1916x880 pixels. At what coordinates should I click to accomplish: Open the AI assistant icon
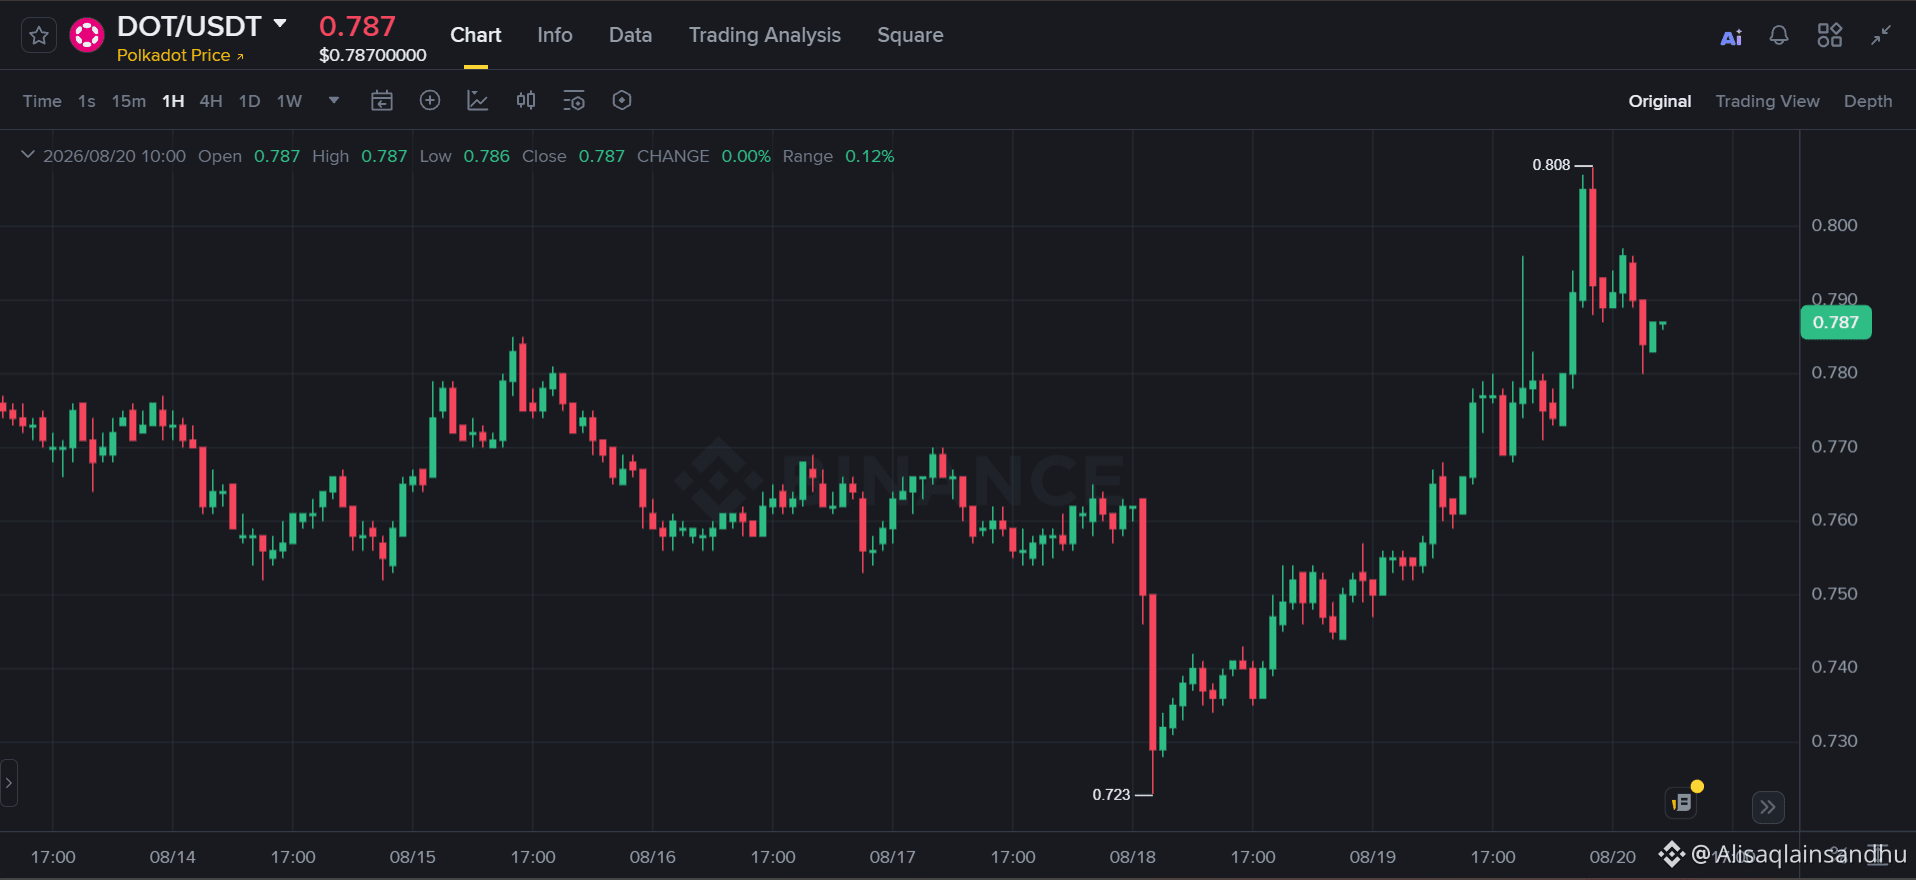coord(1731,37)
